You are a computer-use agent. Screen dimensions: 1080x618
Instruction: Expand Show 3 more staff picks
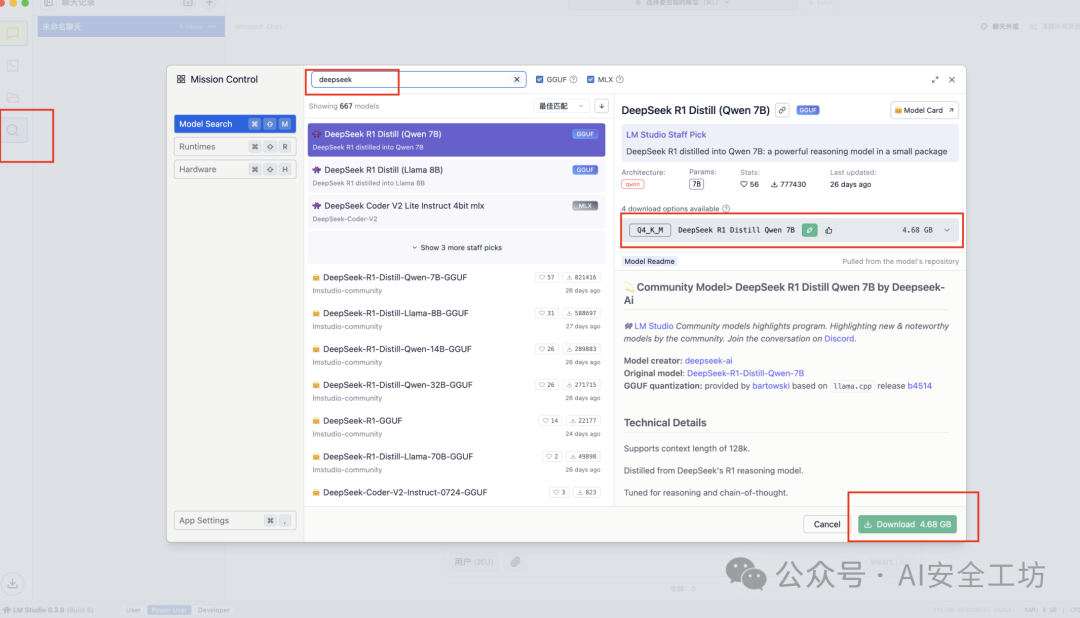pyautogui.click(x=457, y=247)
